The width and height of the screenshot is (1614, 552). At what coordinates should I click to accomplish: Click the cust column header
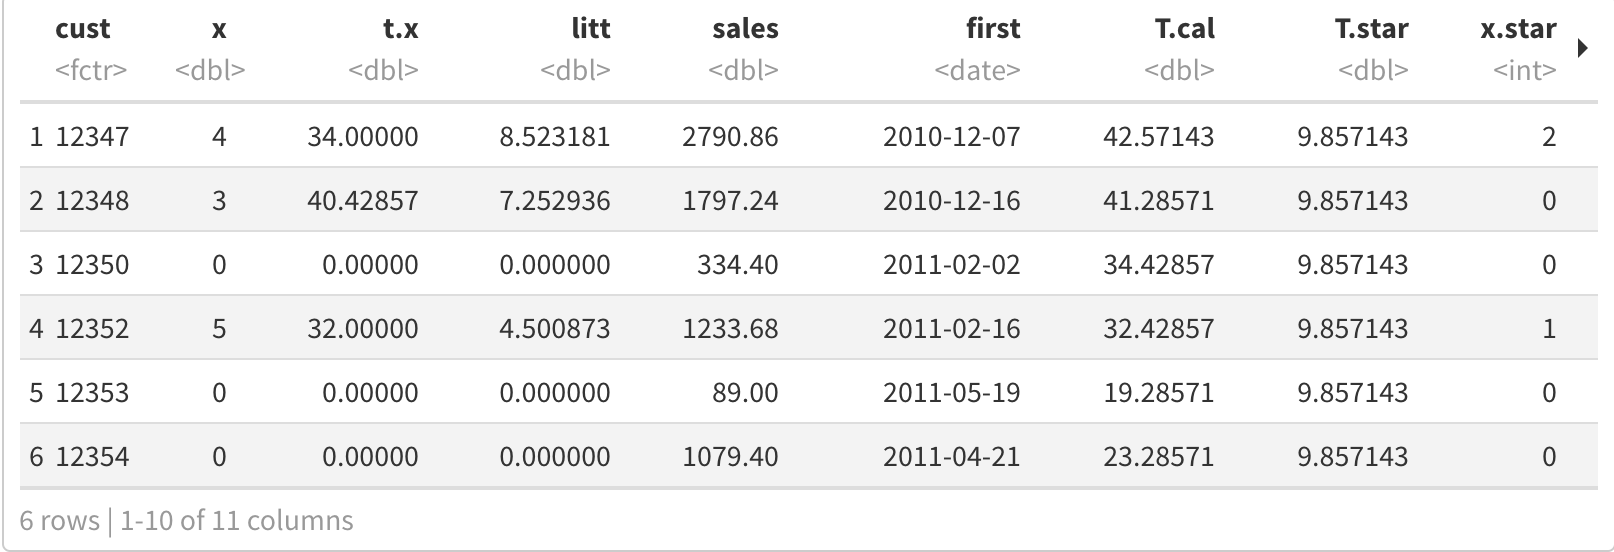82,29
